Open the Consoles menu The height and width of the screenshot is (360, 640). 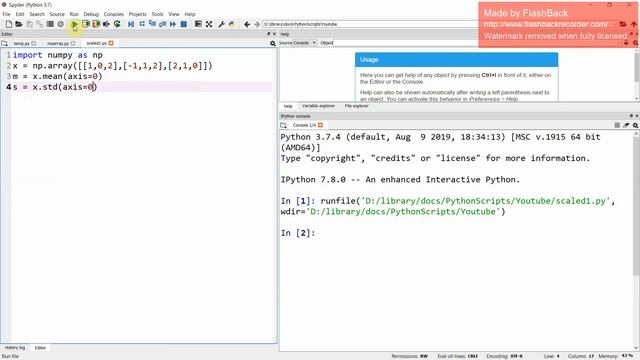113,14
